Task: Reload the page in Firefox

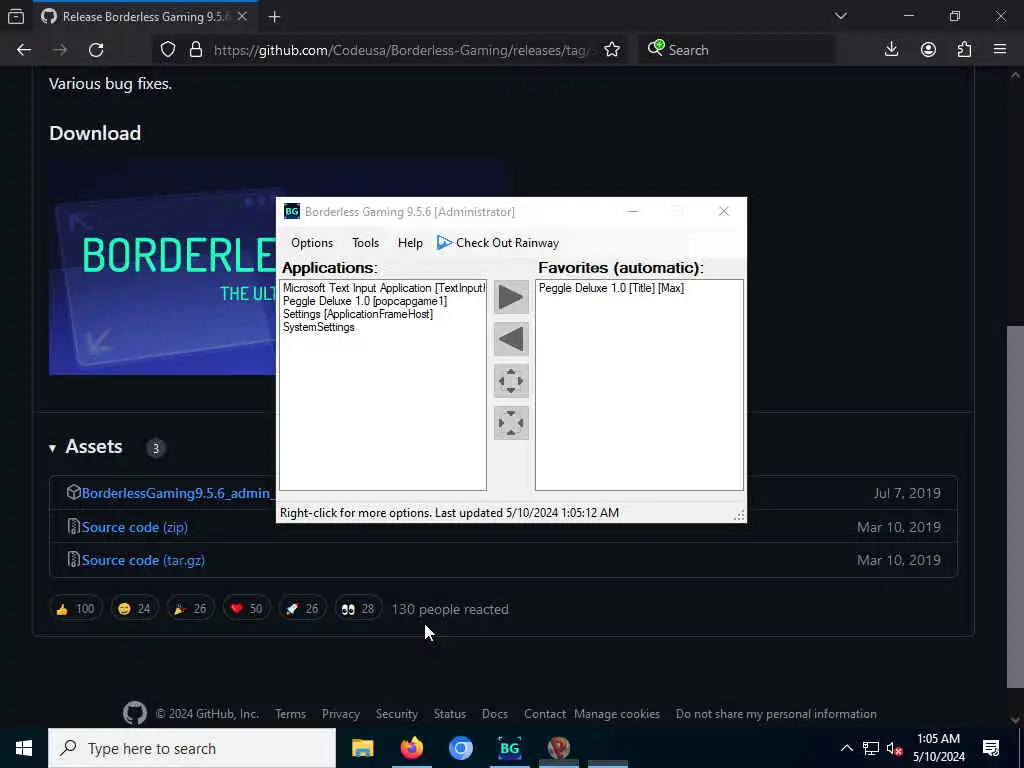Action: click(96, 50)
